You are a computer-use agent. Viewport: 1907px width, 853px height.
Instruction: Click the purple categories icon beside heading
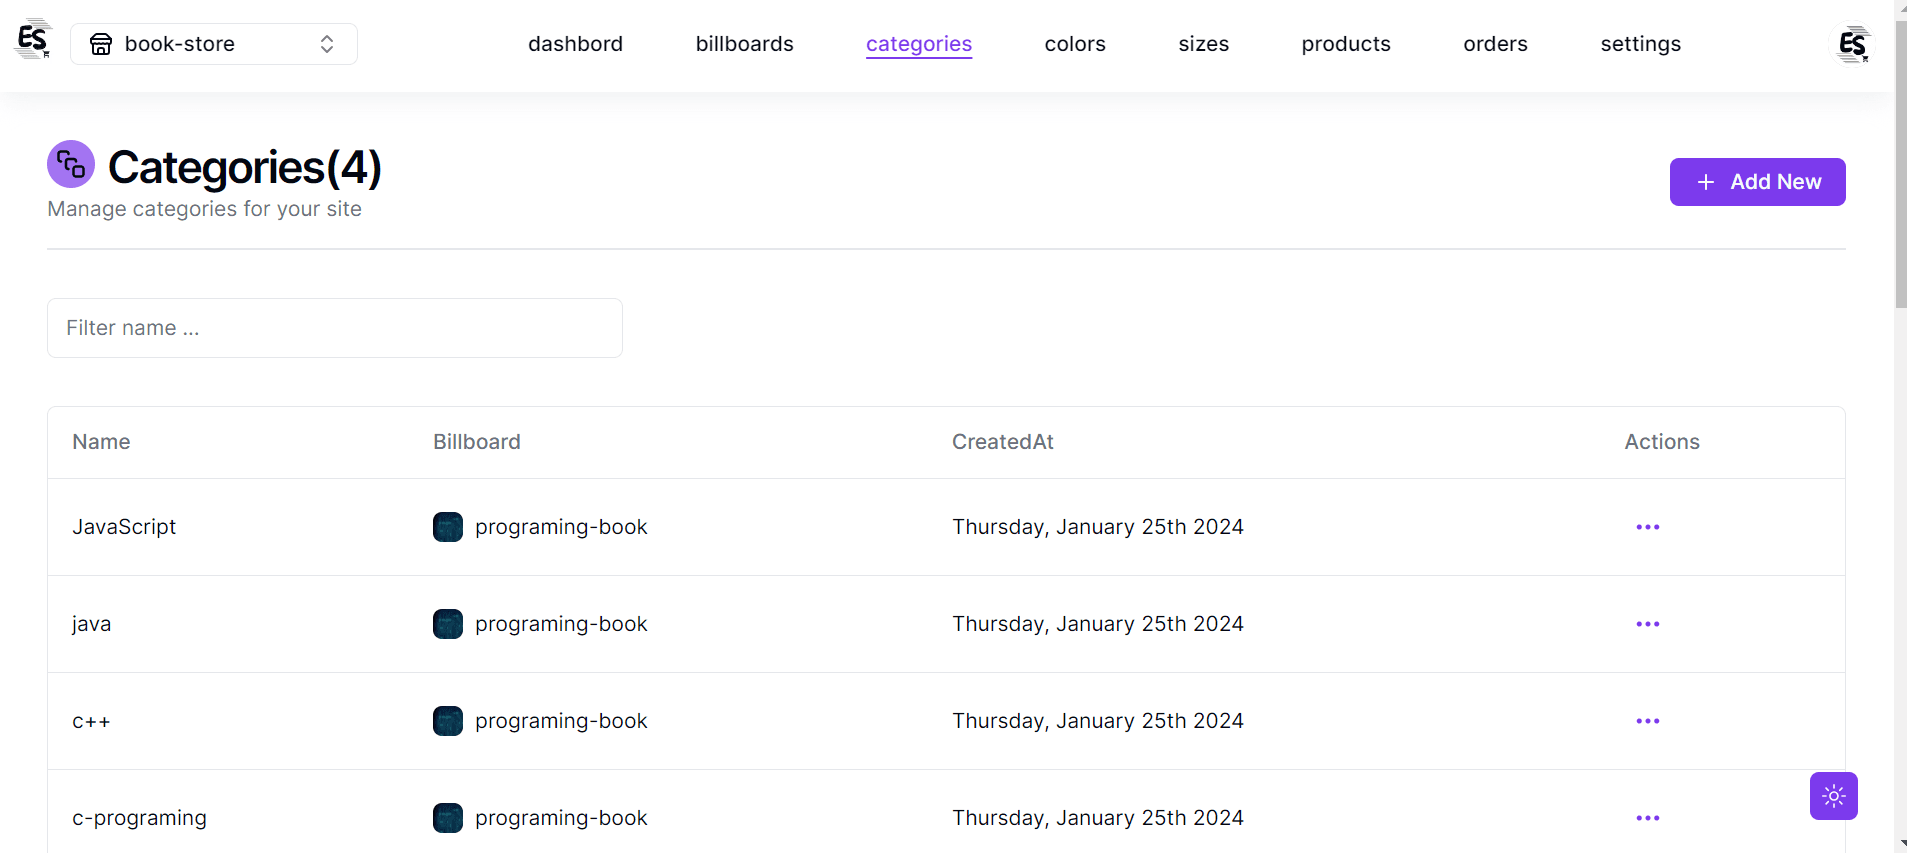point(71,164)
